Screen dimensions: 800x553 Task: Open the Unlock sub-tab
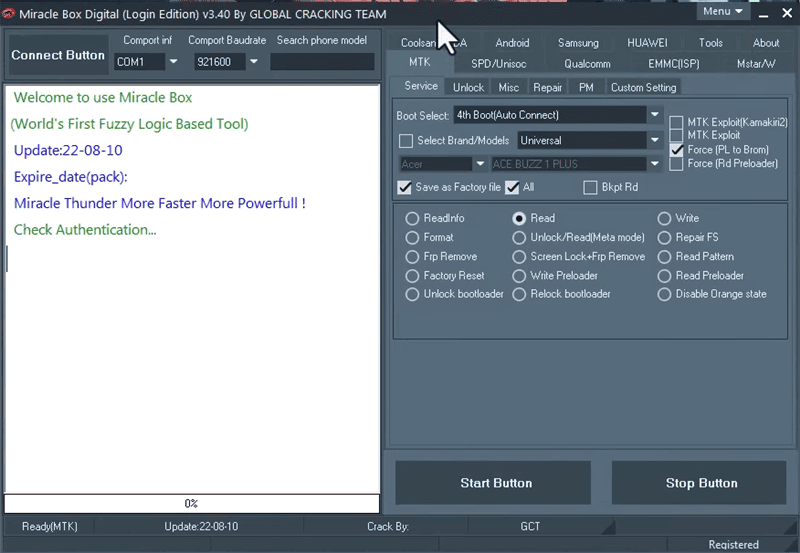tap(468, 87)
